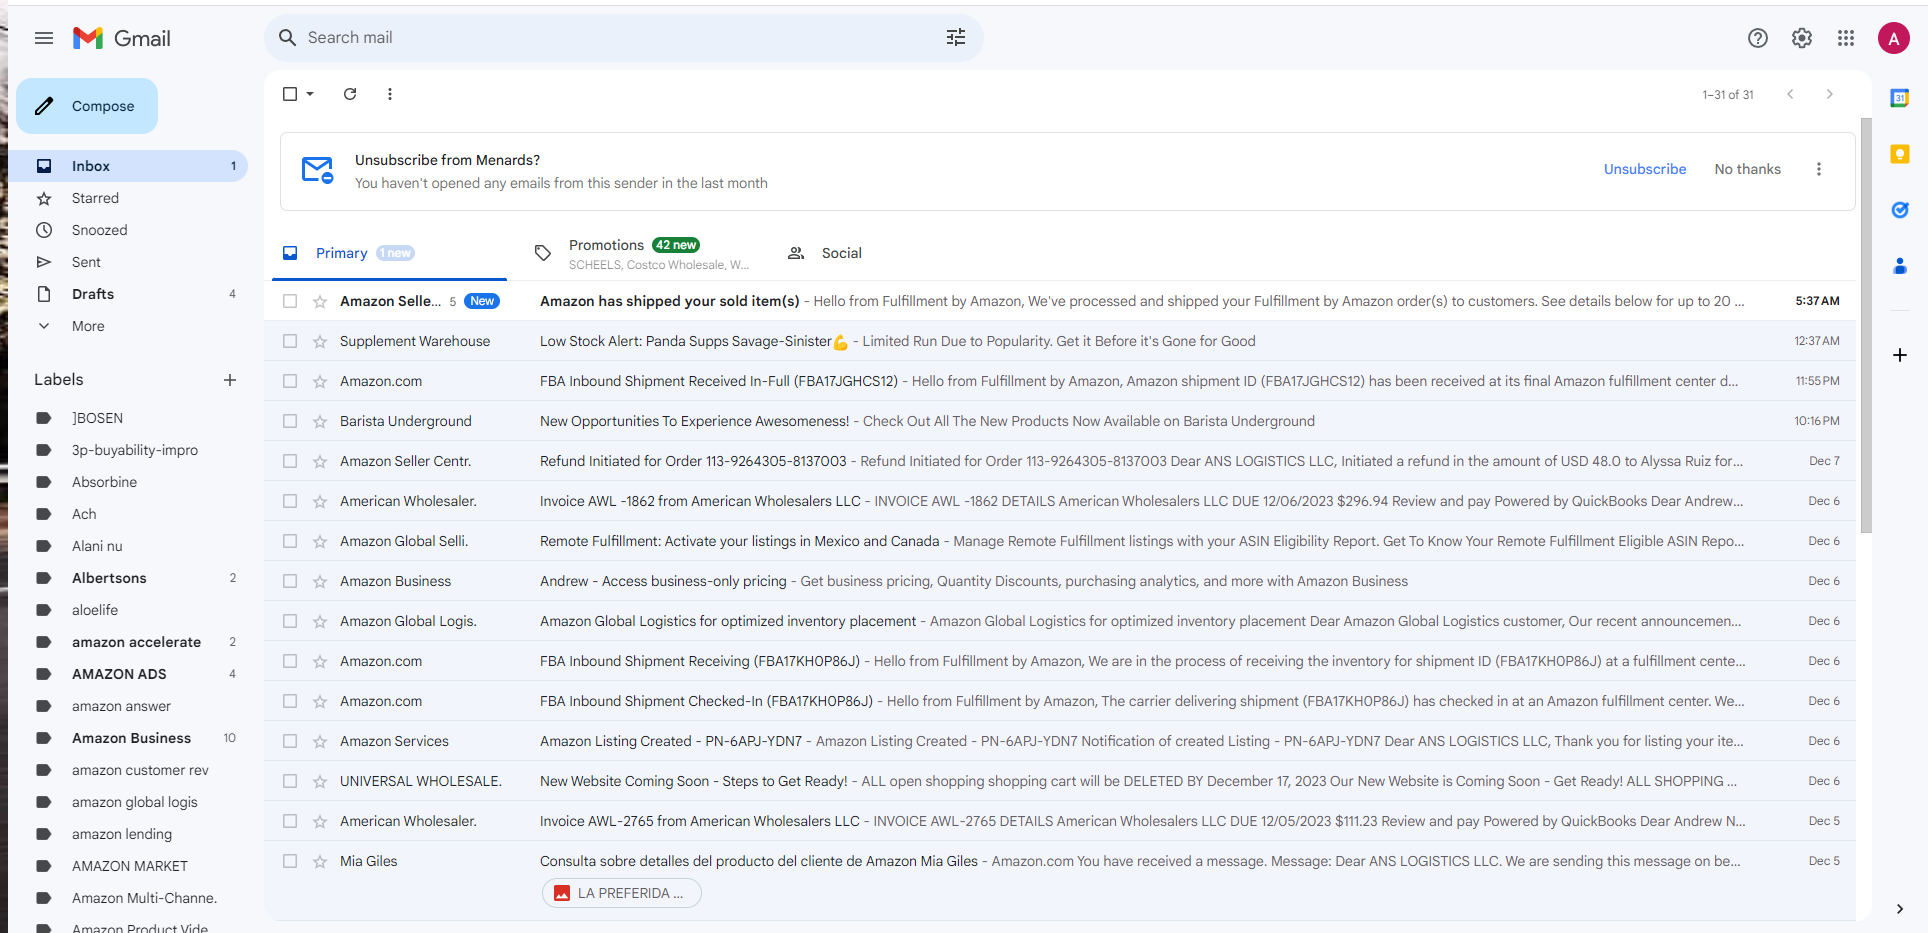Select the Refund Initiated email checkbox
The image size is (1928, 933).
click(290, 461)
